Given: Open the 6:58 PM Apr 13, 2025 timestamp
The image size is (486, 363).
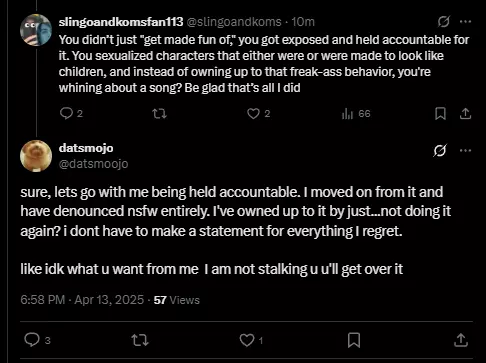Looking at the screenshot, I should (x=82, y=300).
